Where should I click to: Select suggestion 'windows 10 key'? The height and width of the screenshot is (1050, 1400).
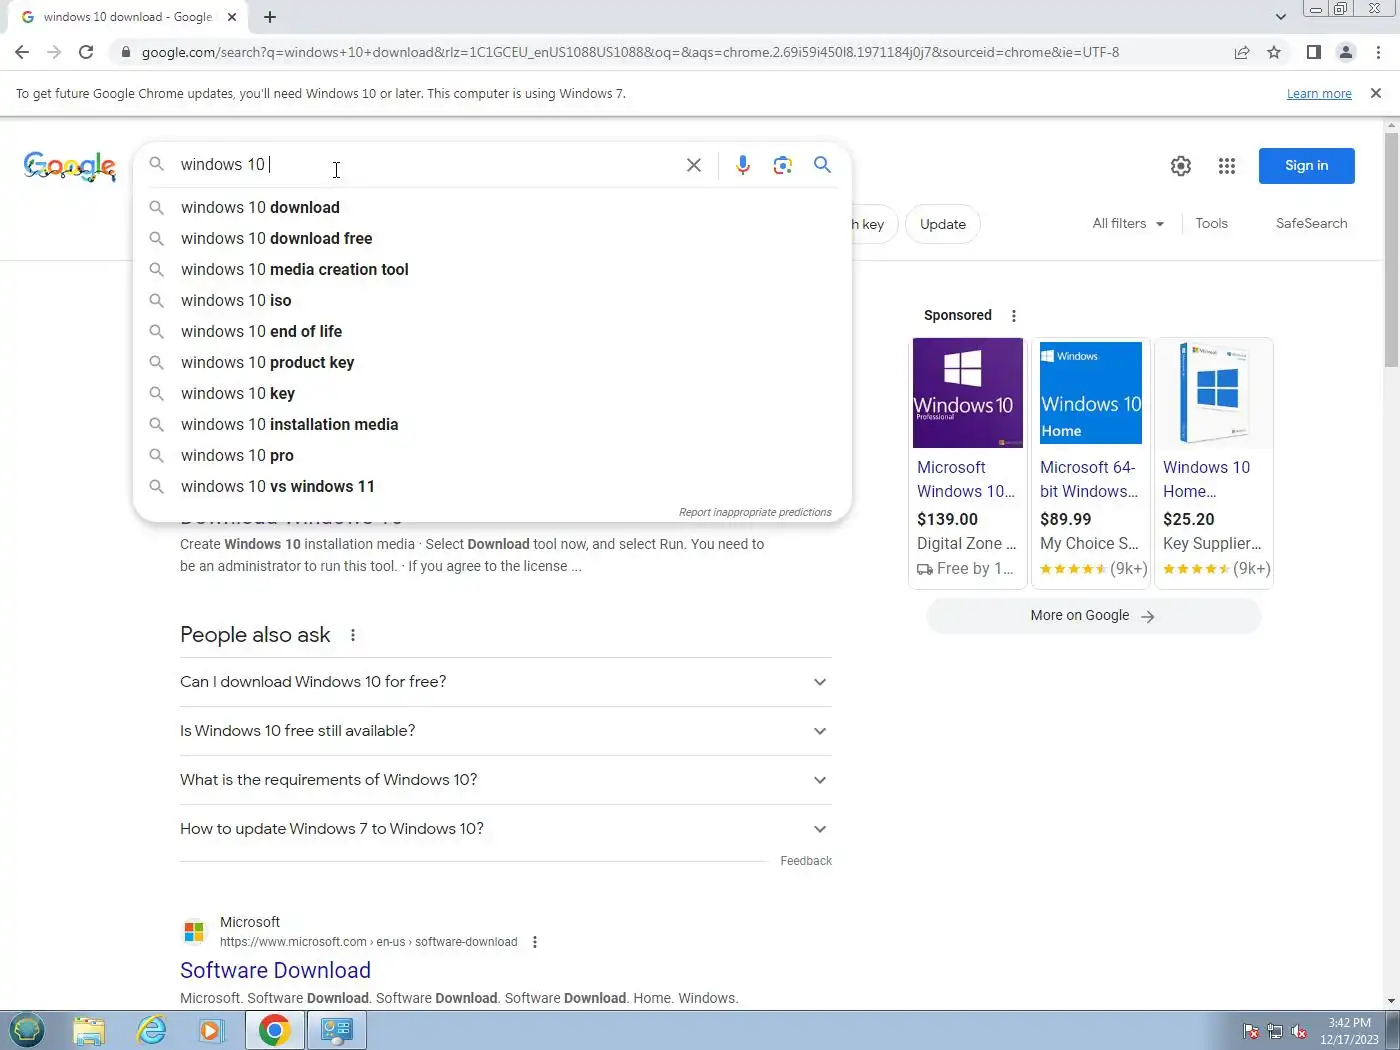[x=492, y=394]
